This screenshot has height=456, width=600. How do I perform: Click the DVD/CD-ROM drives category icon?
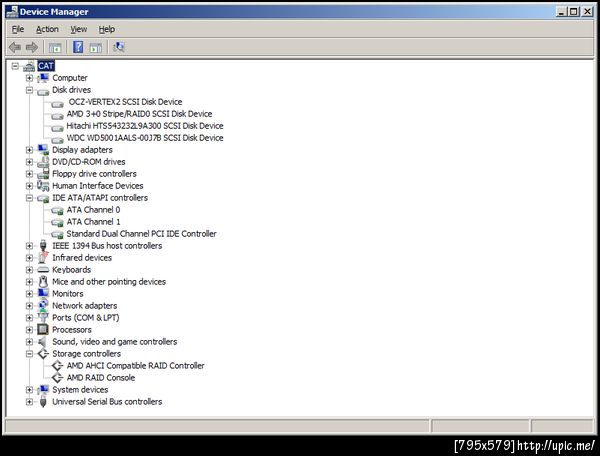(x=43, y=162)
